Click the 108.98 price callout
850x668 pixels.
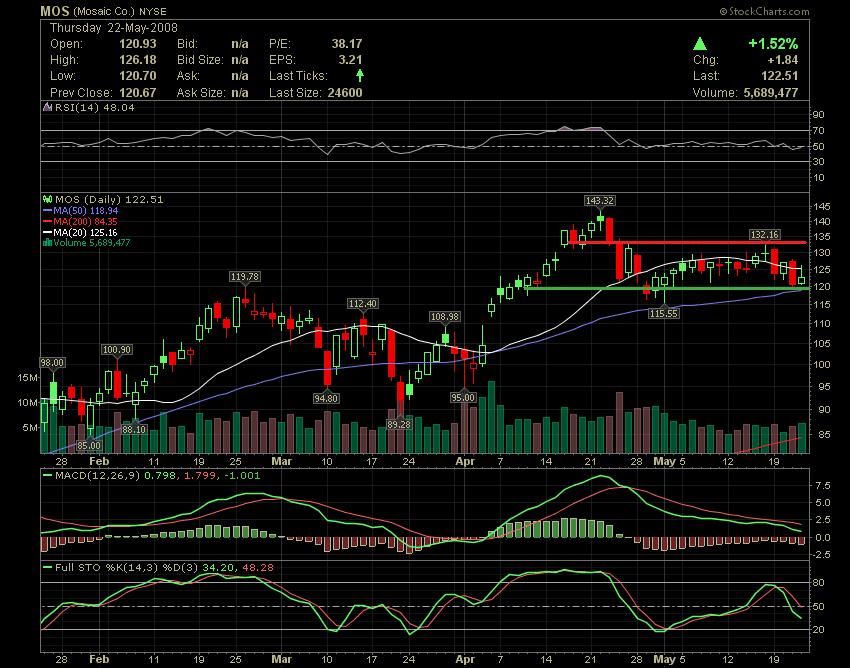coord(445,317)
